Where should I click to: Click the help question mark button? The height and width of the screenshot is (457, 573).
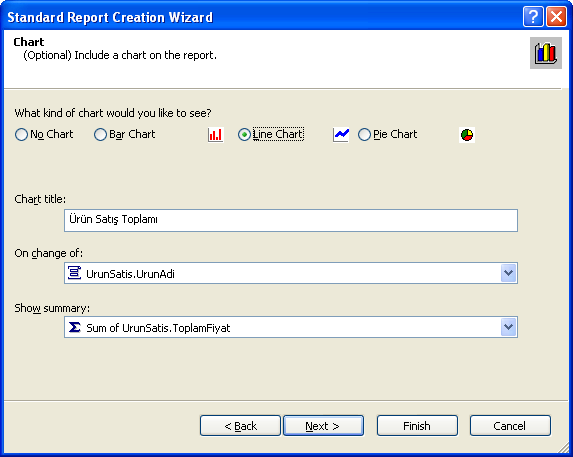[x=533, y=17]
